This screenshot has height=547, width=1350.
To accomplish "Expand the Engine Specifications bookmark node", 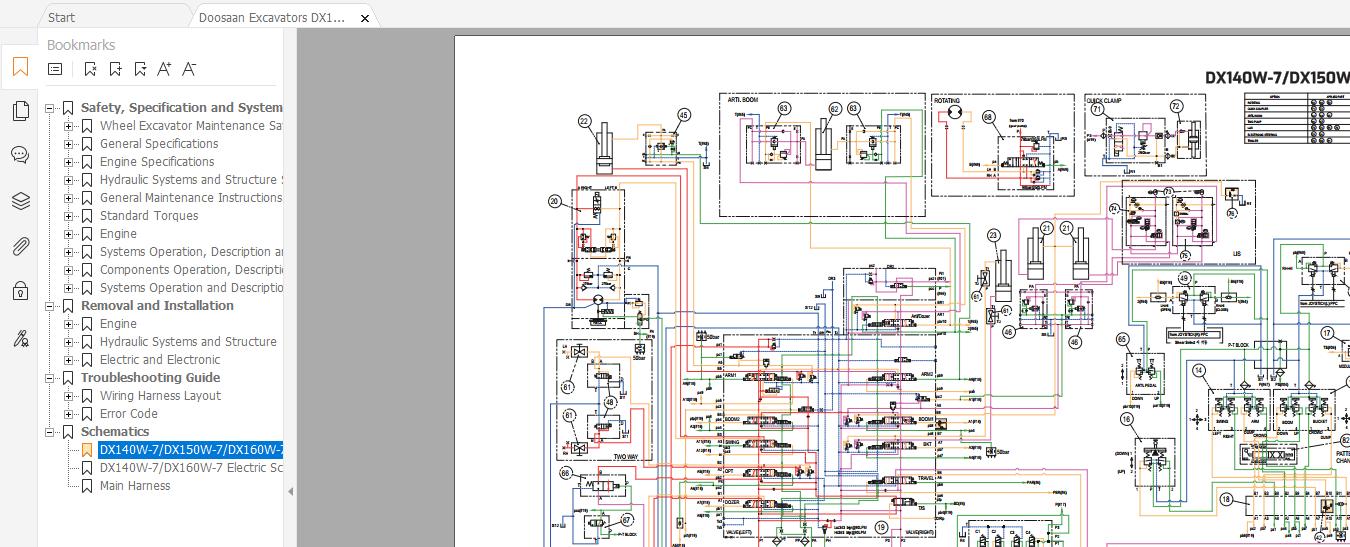I will [x=69, y=162].
